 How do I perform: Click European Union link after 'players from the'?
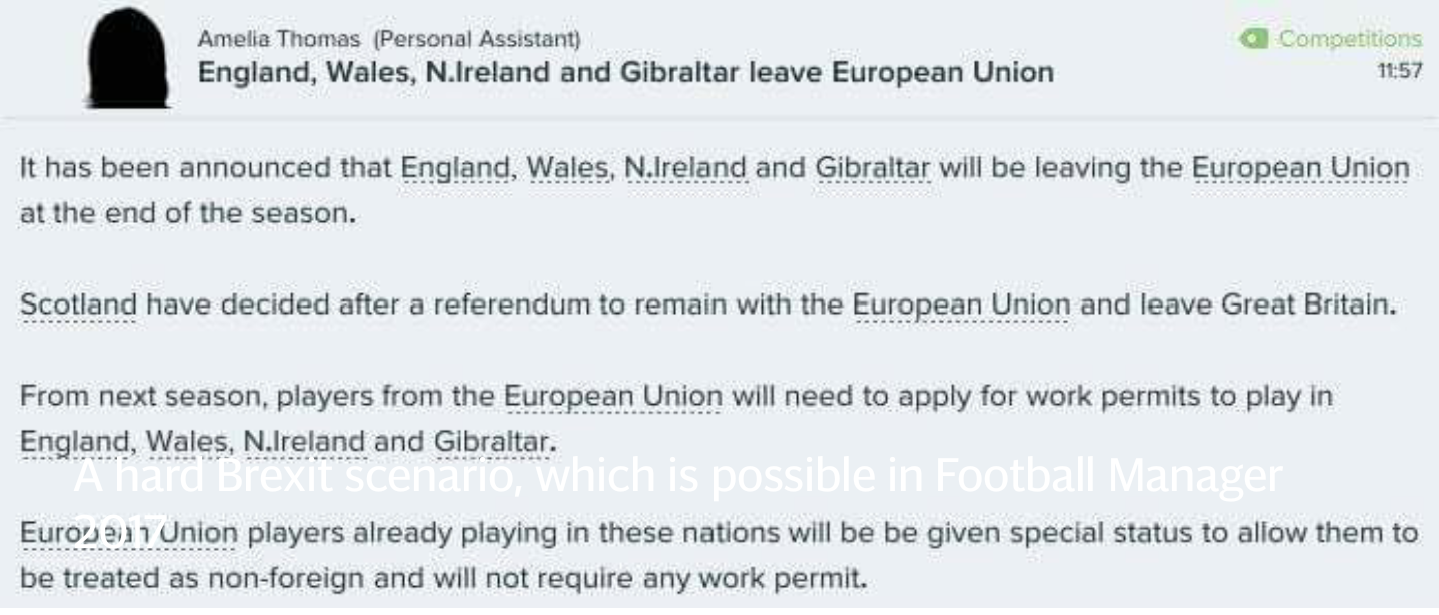pyautogui.click(x=612, y=396)
